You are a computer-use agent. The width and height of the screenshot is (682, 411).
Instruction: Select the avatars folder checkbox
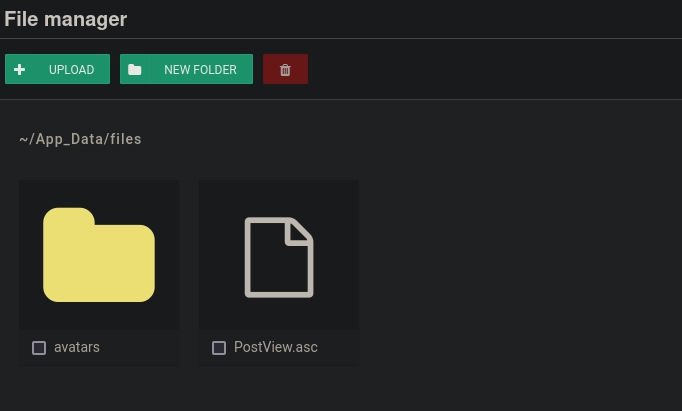point(39,348)
